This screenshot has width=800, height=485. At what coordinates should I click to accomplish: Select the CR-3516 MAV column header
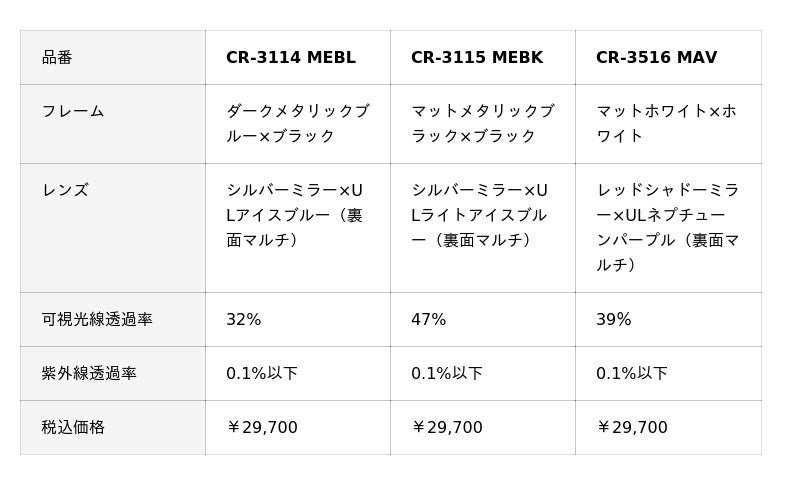[x=657, y=58]
